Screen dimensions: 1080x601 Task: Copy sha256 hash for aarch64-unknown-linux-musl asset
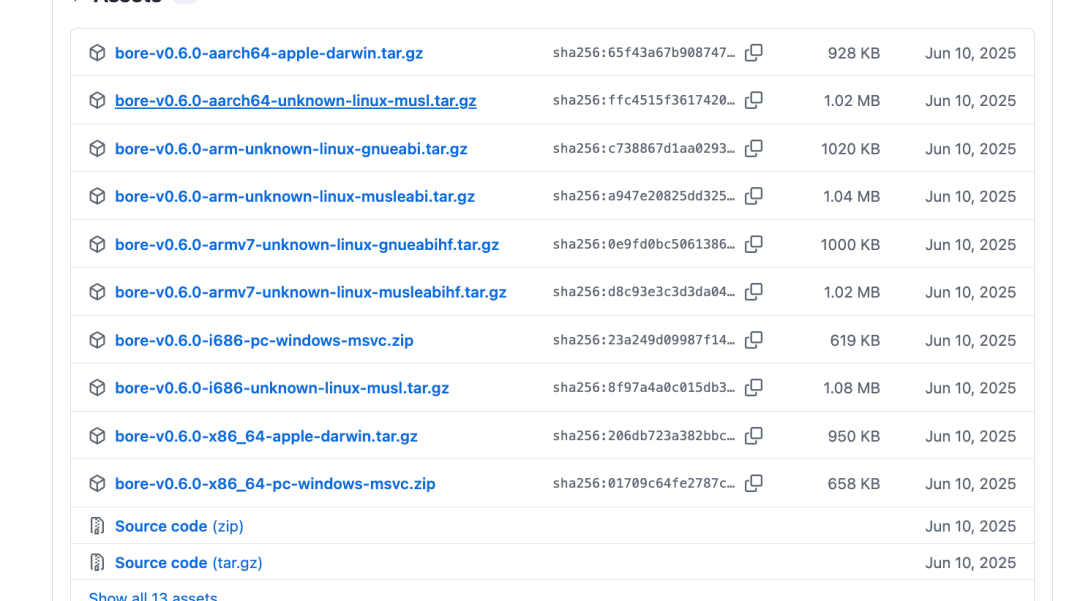754,101
